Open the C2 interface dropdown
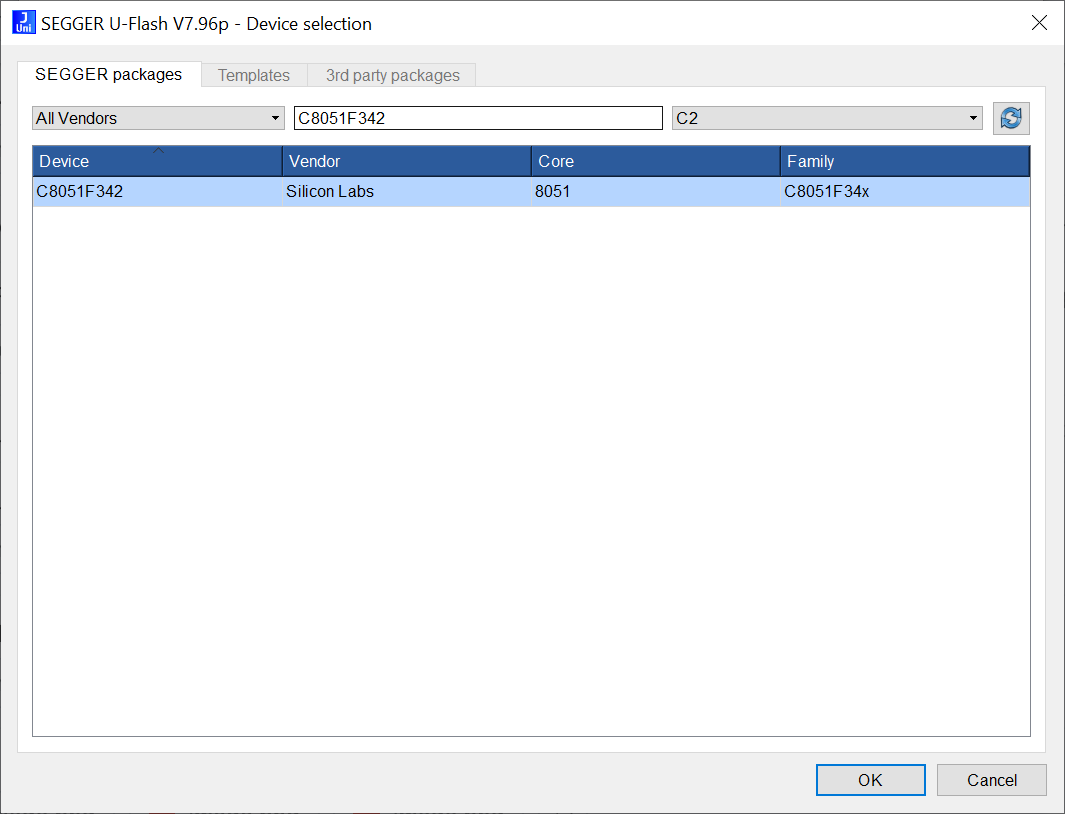 coord(827,118)
